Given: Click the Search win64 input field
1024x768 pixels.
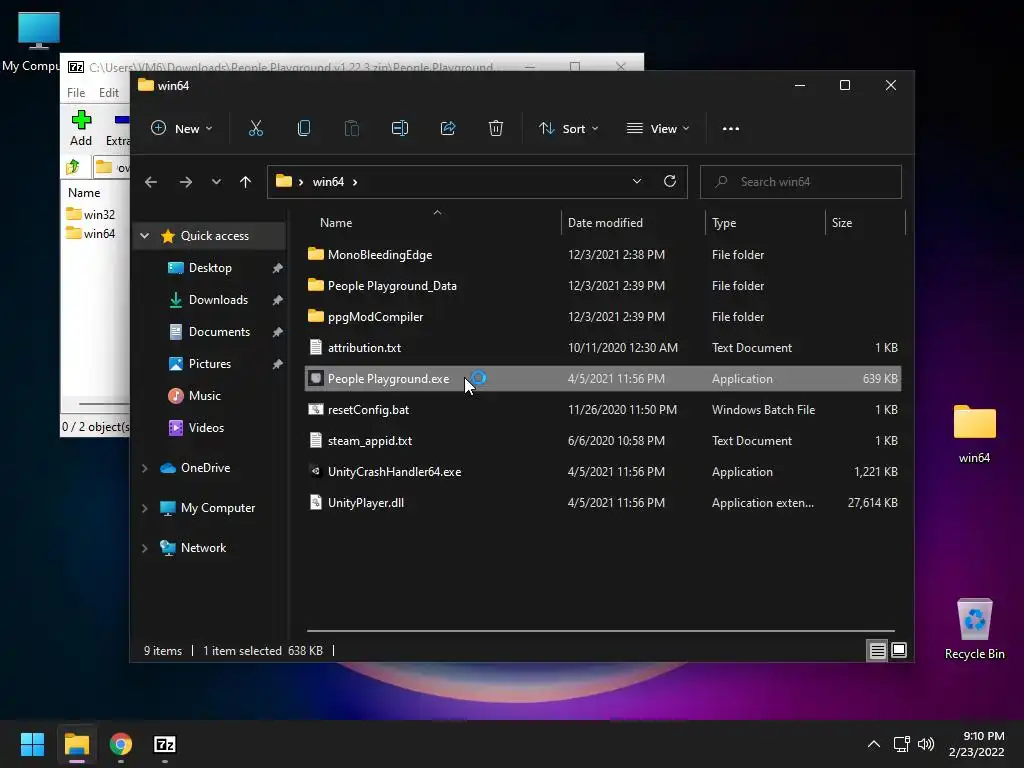Looking at the screenshot, I should 801,182.
